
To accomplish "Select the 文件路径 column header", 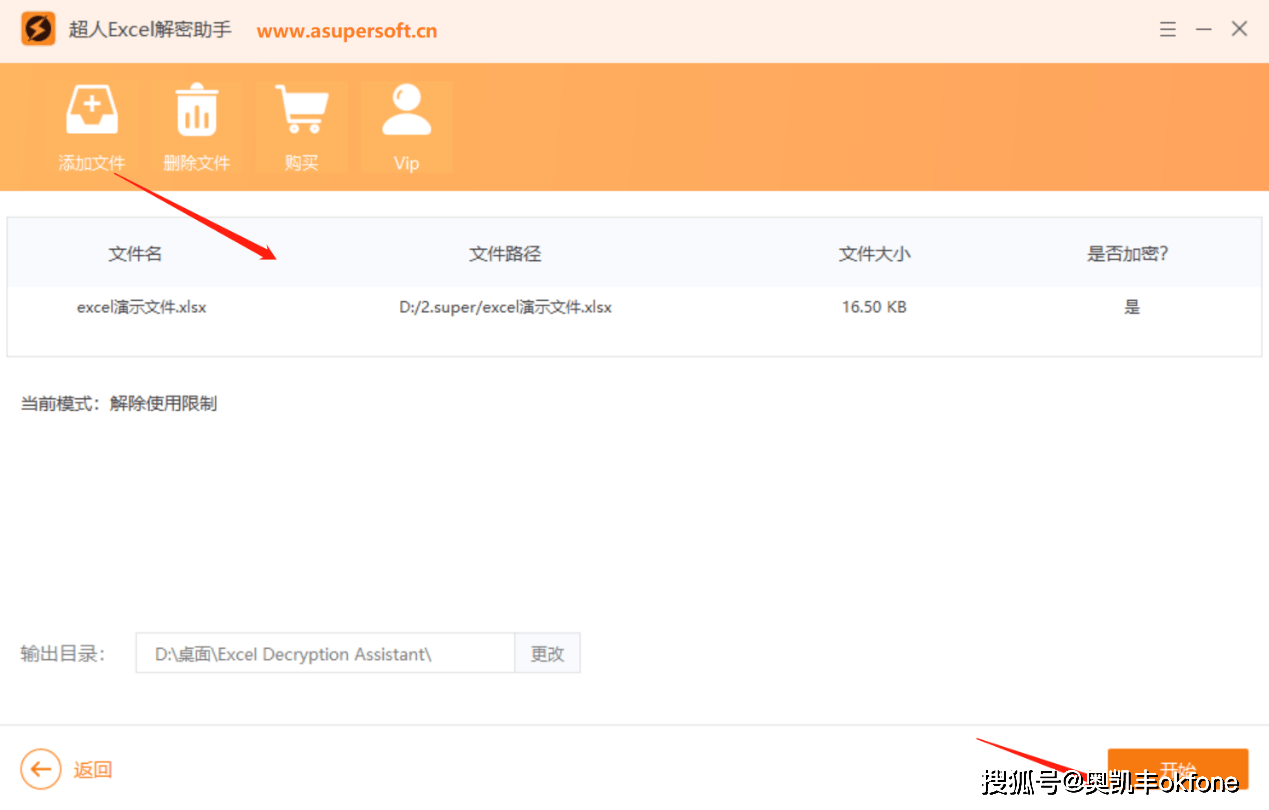I will (505, 254).
